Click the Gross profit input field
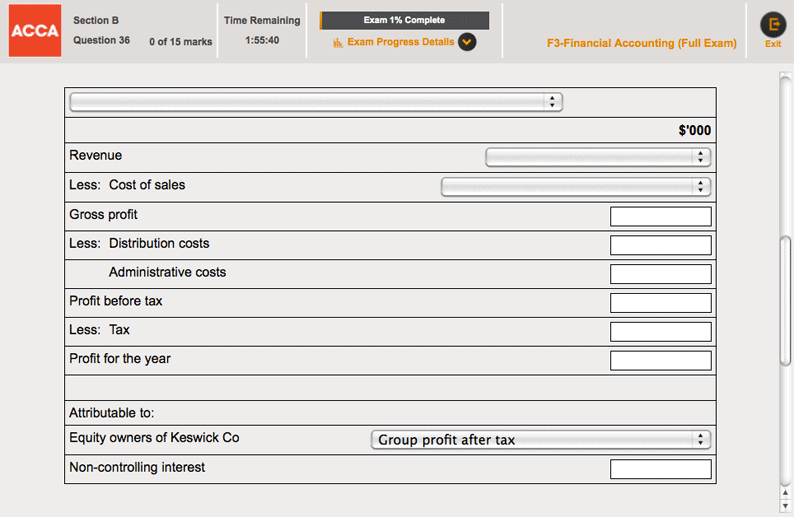 [660, 216]
